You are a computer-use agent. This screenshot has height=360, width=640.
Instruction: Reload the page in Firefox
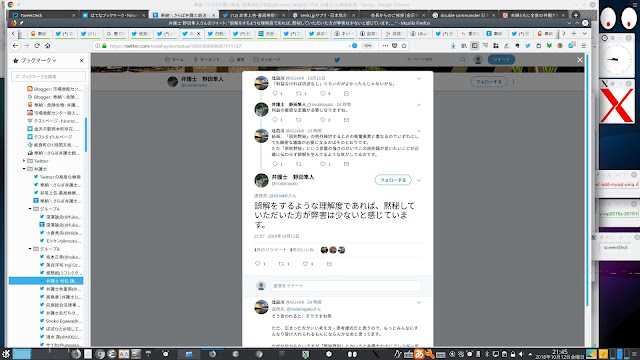point(37,46)
